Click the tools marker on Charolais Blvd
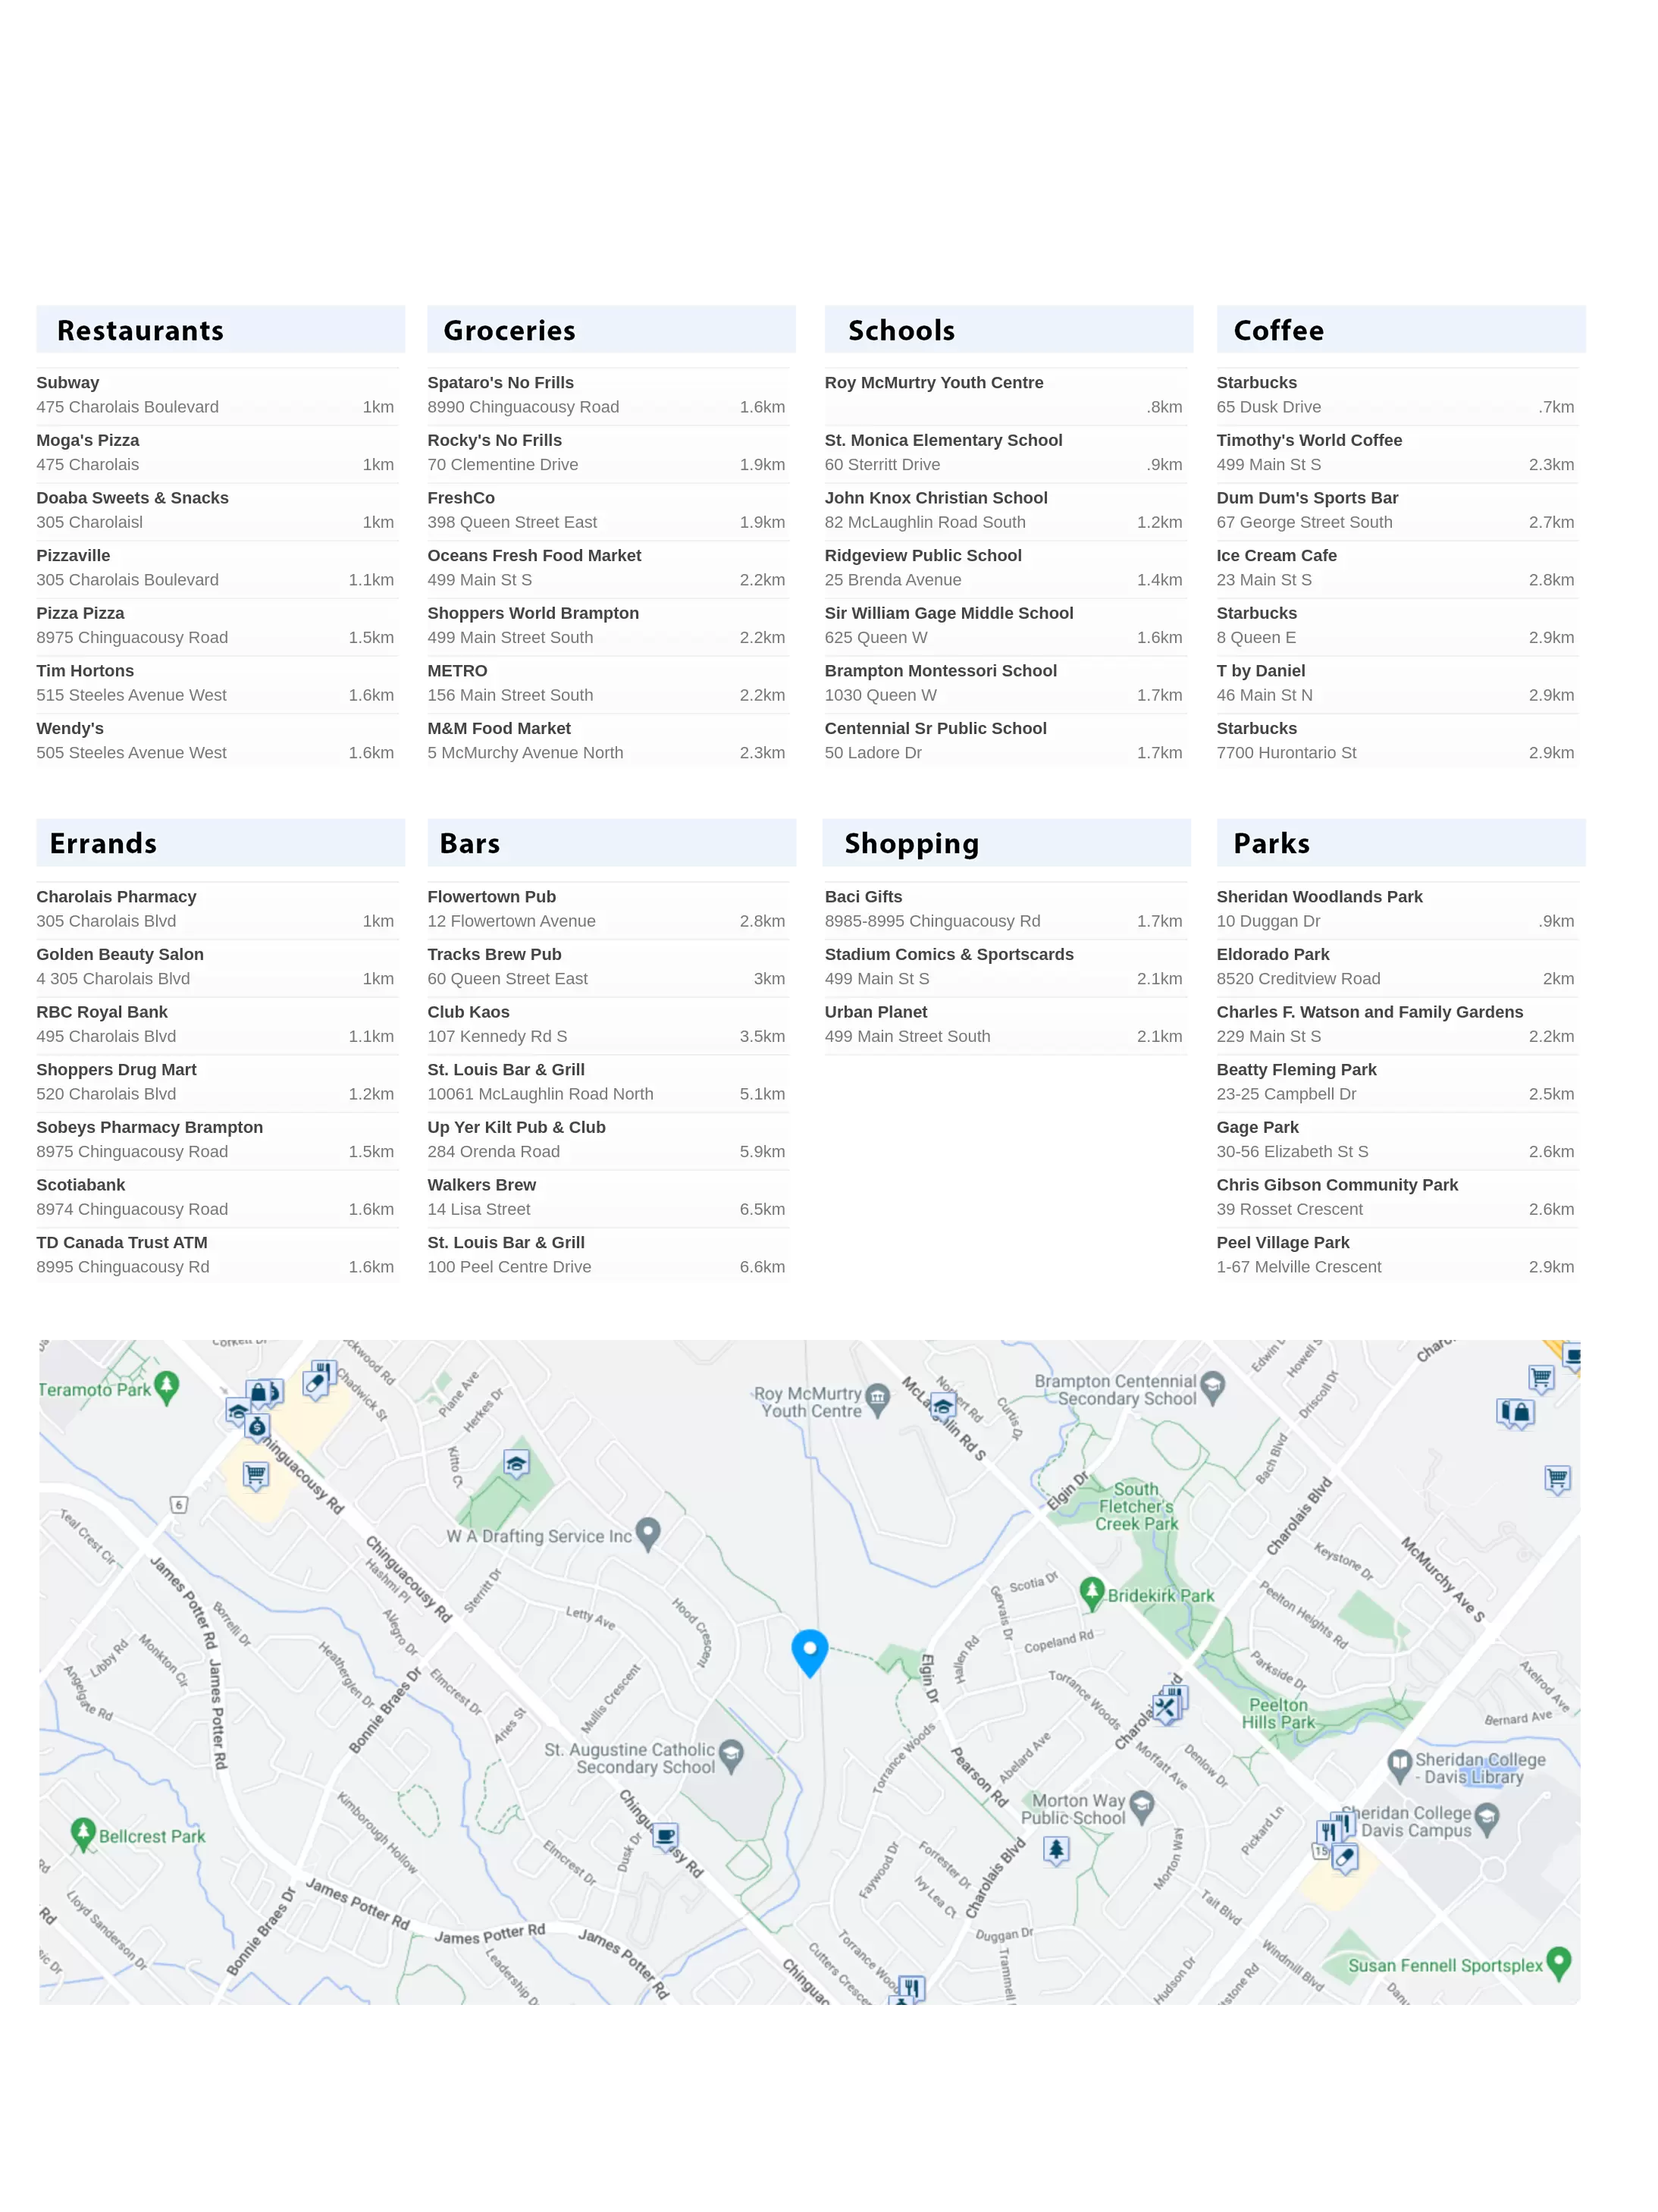Image resolution: width=1658 pixels, height=2212 pixels. coord(1165,1707)
